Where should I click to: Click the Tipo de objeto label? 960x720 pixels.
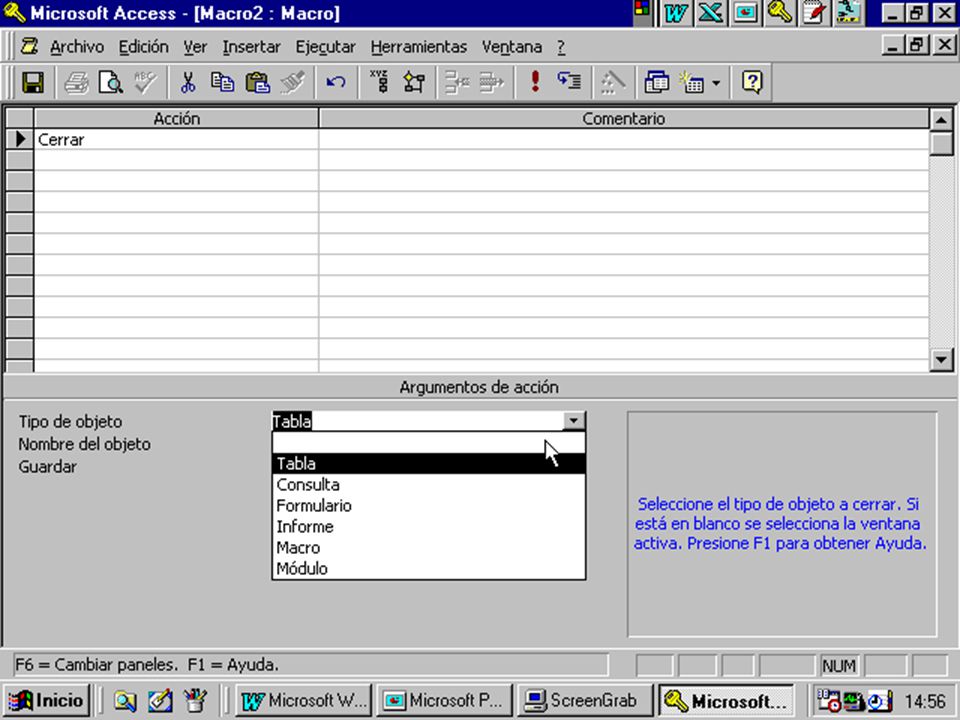pos(70,421)
